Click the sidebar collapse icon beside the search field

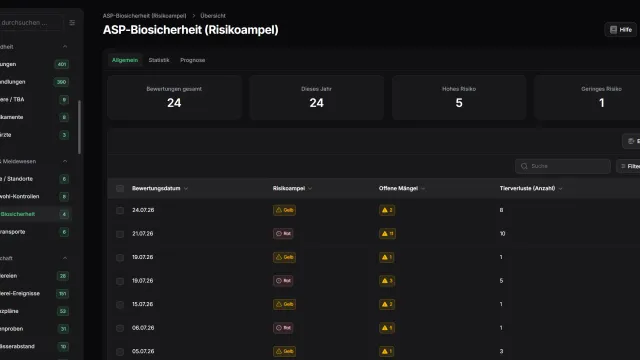click(x=72, y=22)
